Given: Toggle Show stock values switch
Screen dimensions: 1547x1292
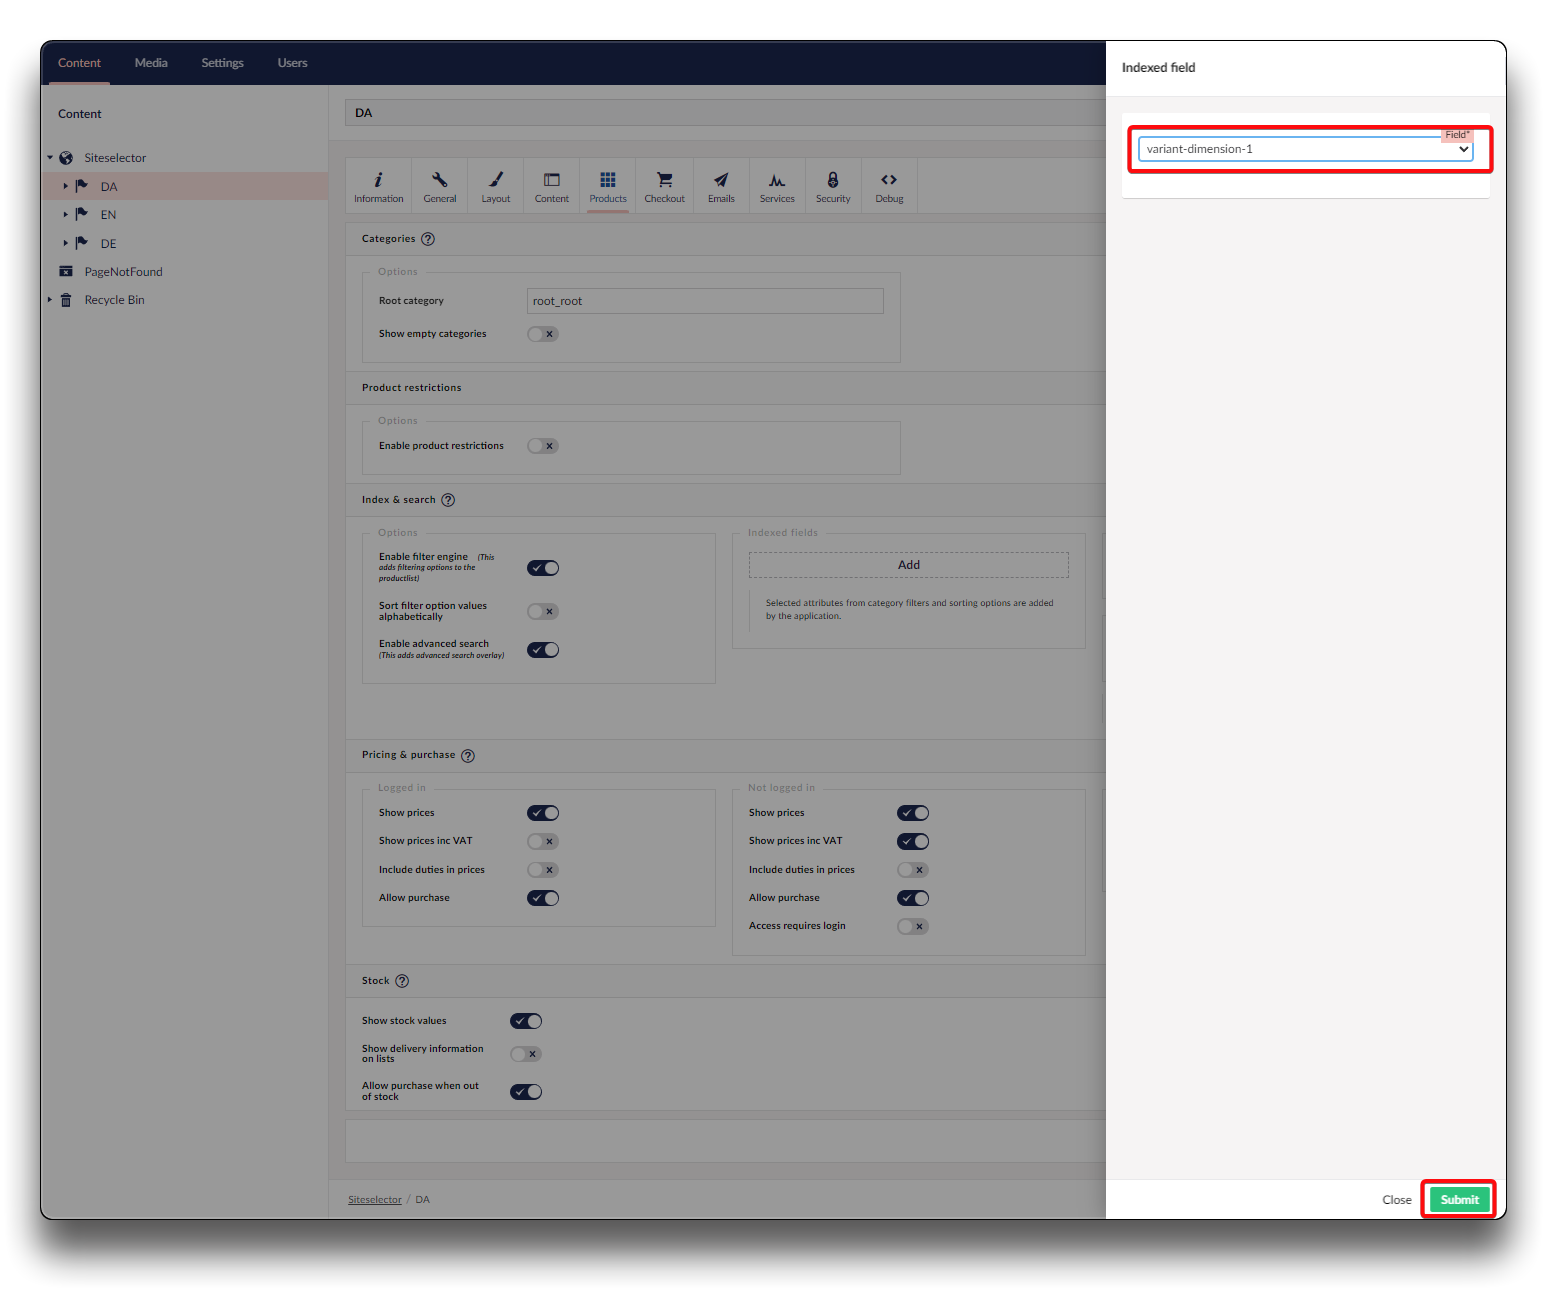Looking at the screenshot, I should click(526, 1021).
